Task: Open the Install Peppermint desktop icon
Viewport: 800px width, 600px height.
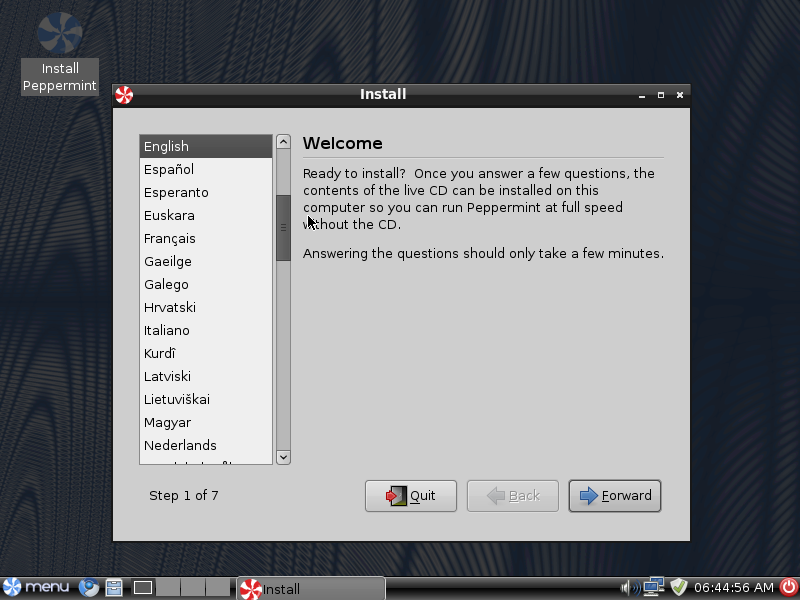Action: (59, 52)
